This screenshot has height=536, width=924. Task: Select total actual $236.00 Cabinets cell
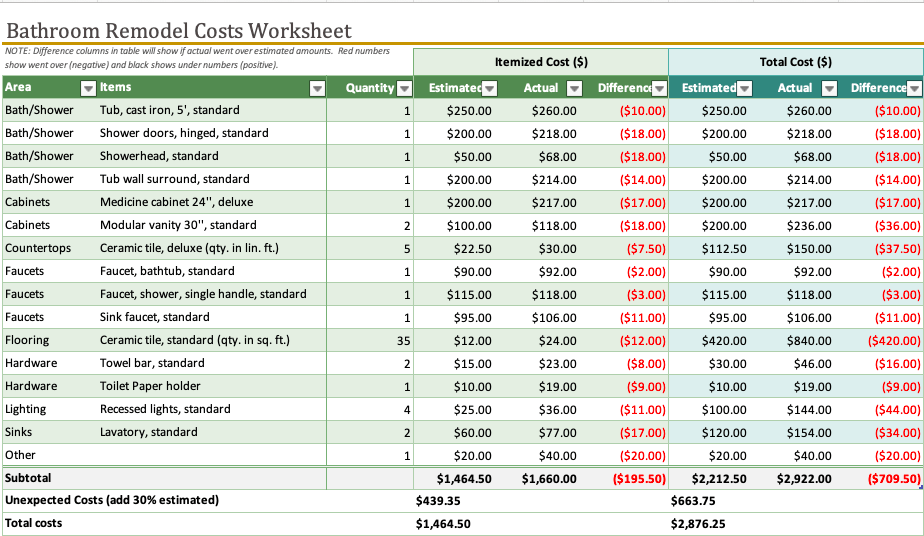coord(796,226)
